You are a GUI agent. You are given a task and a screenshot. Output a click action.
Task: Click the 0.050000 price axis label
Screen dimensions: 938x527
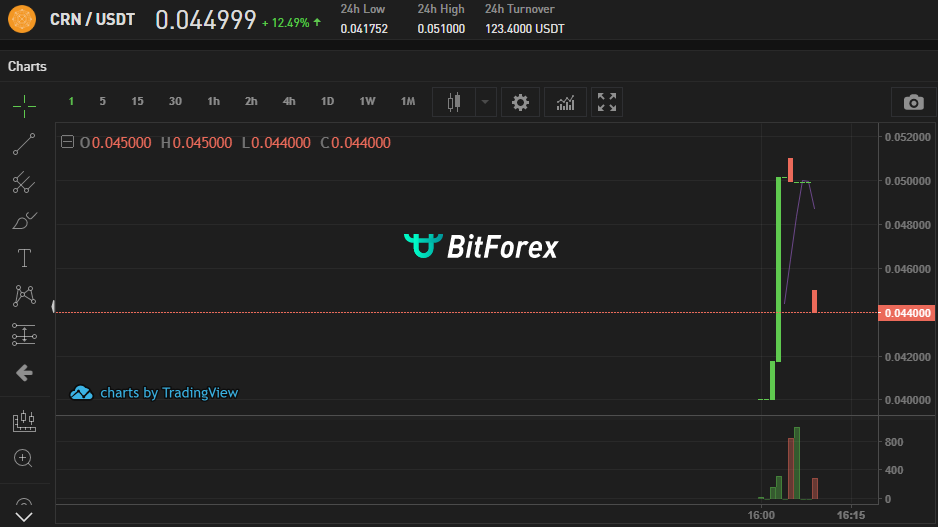click(x=907, y=181)
